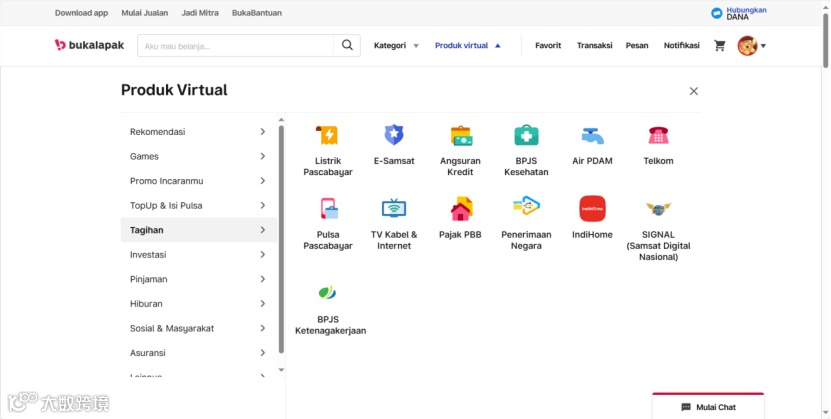Expand Promo Incaranmu chevron

click(x=263, y=181)
